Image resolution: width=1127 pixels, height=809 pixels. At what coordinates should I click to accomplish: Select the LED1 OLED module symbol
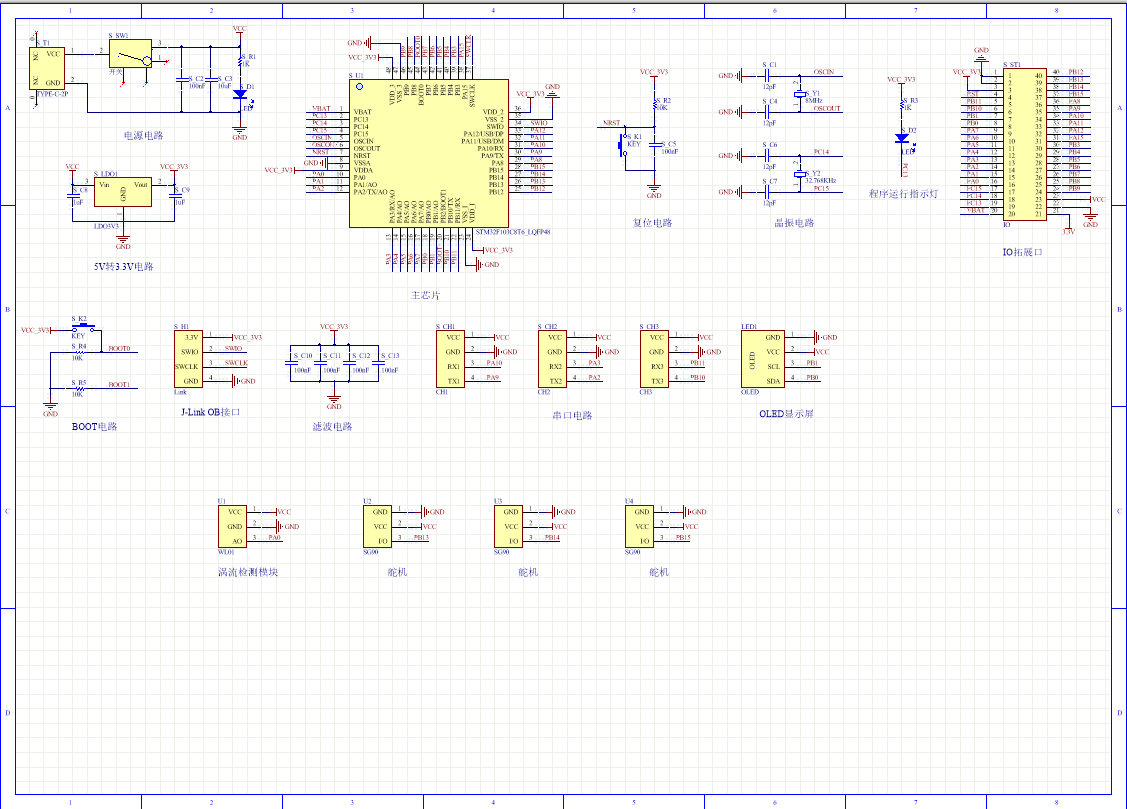pyautogui.click(x=763, y=359)
